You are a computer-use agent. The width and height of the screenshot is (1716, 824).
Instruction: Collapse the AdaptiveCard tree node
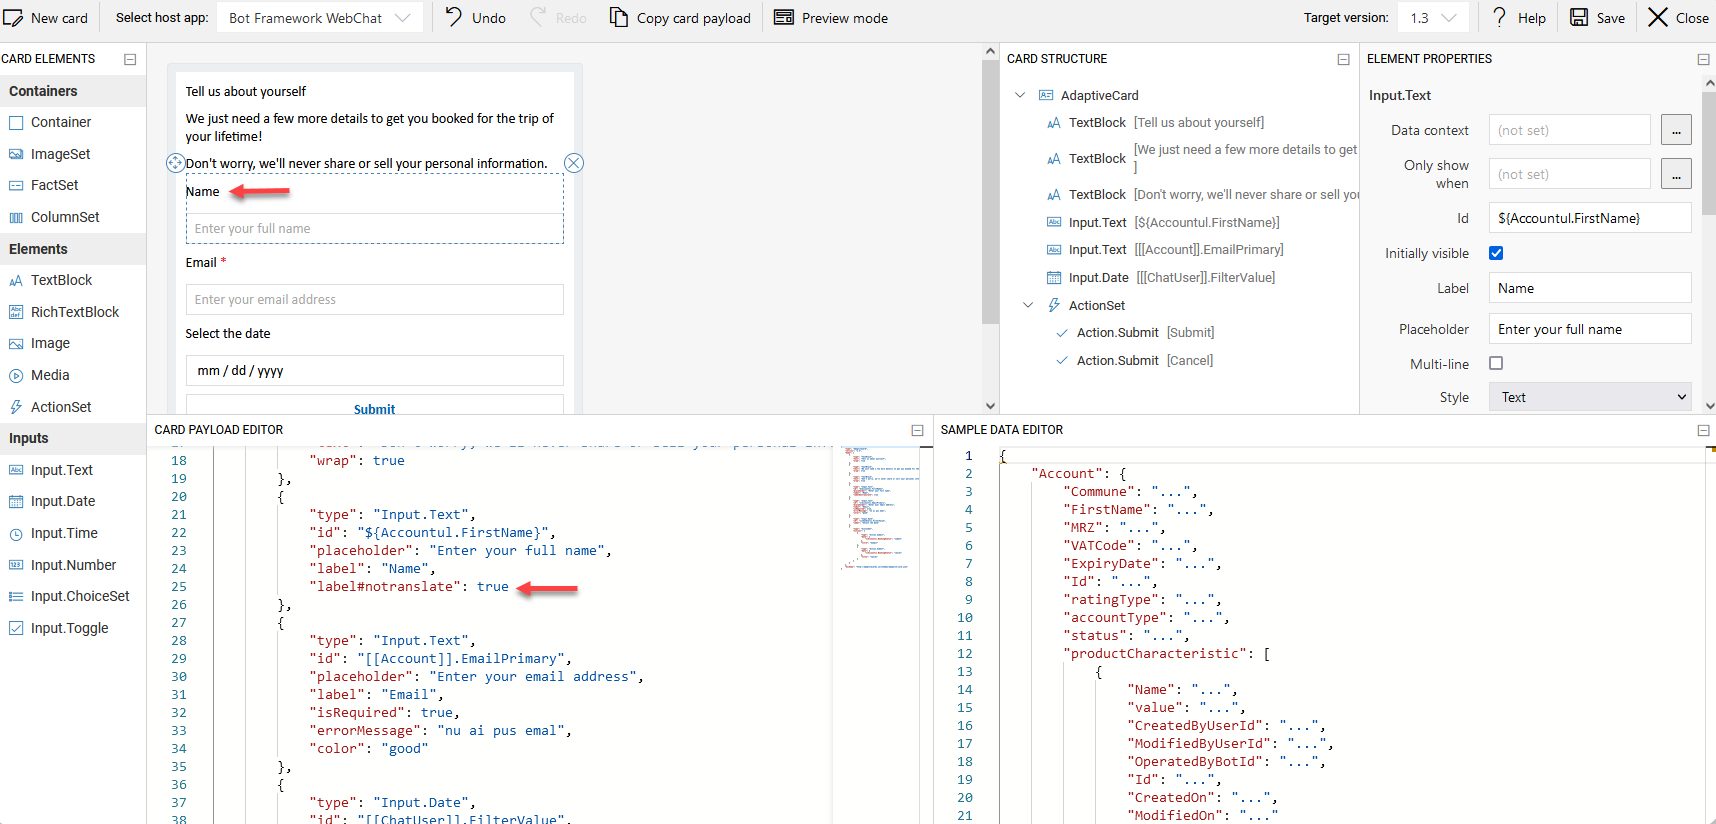coord(1020,95)
